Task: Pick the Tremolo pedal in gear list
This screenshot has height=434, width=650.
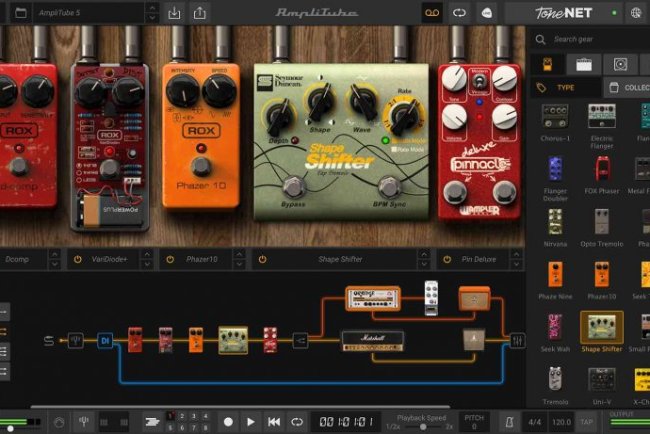Action: coord(555,386)
